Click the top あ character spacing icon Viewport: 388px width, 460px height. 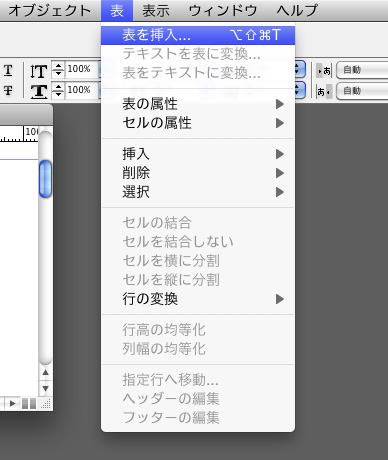(324, 71)
